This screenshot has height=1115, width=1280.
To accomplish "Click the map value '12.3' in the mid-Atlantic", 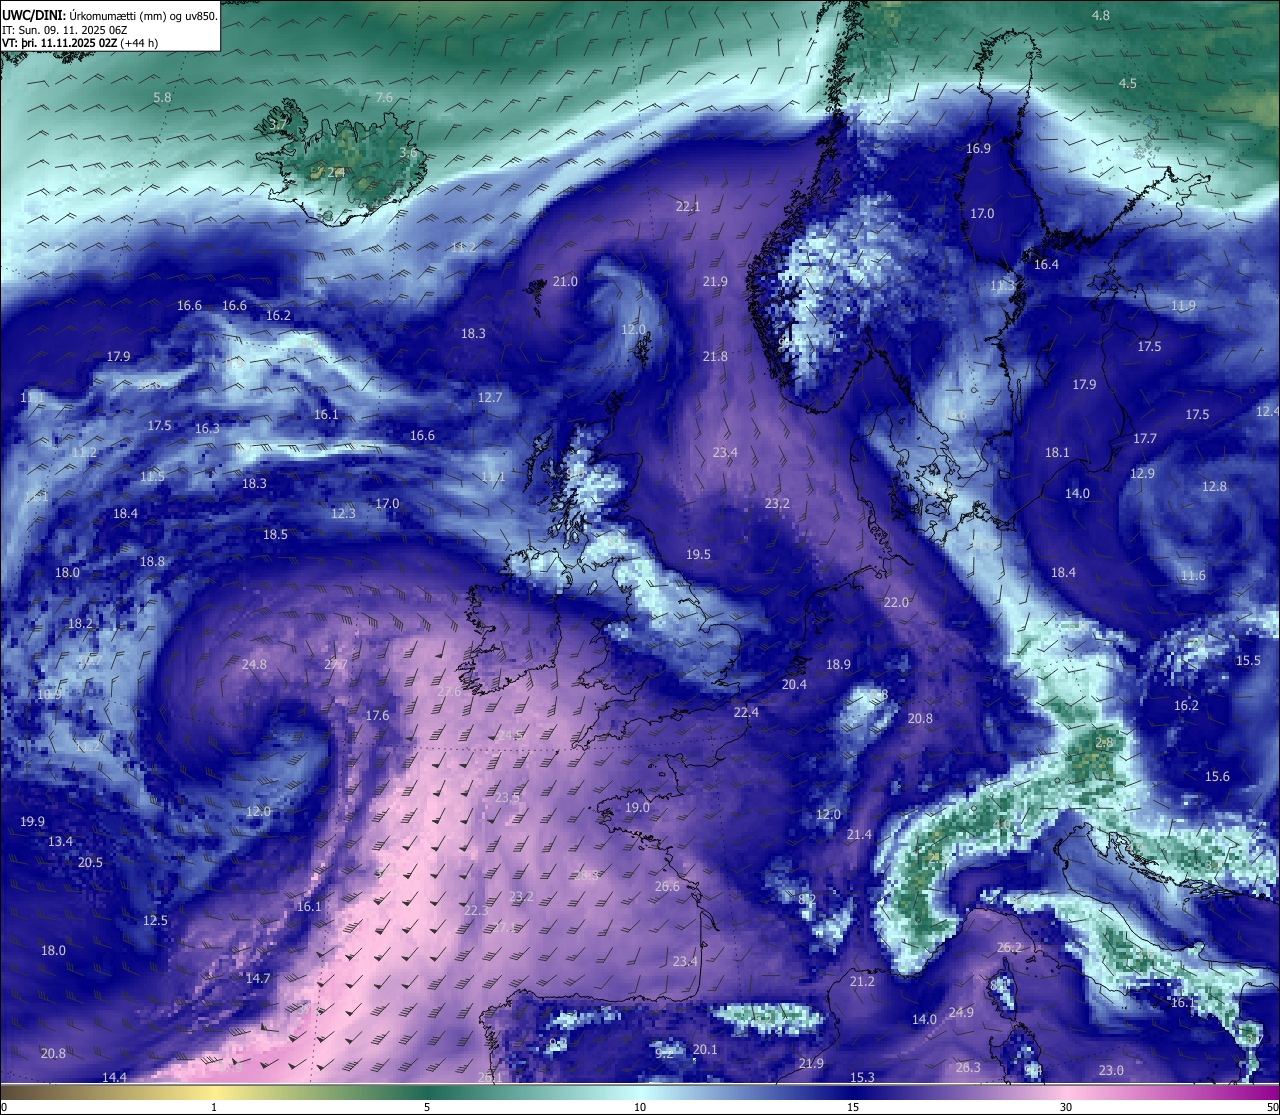I will [343, 514].
